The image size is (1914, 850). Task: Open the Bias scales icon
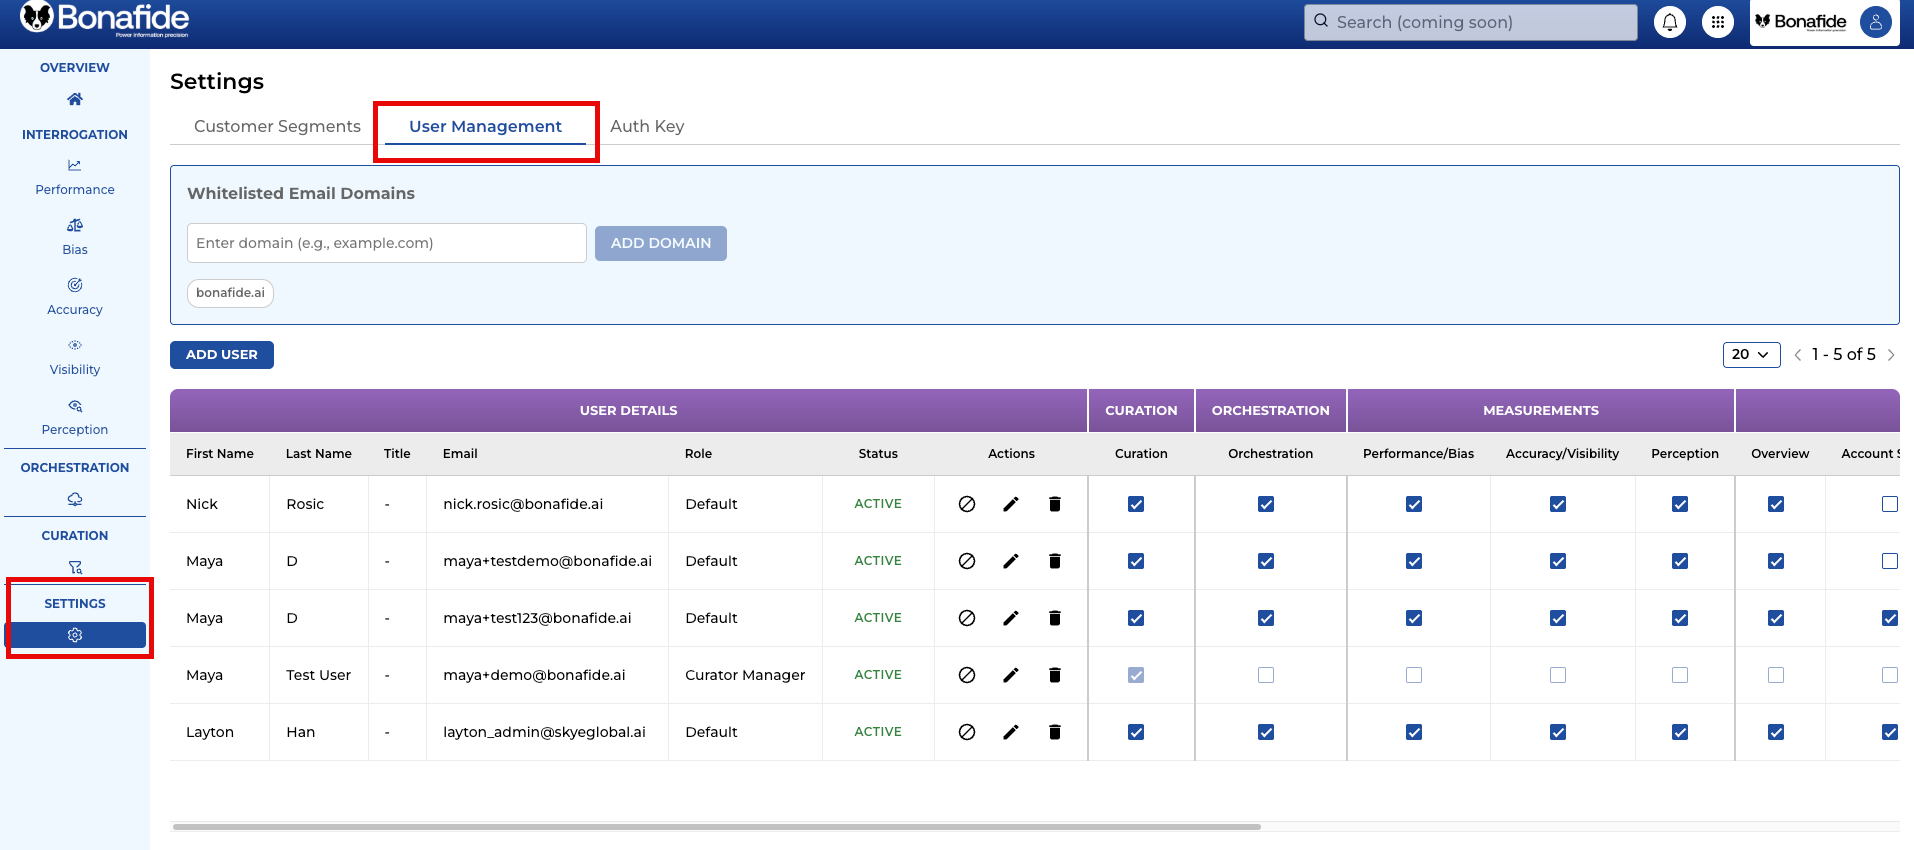75,226
